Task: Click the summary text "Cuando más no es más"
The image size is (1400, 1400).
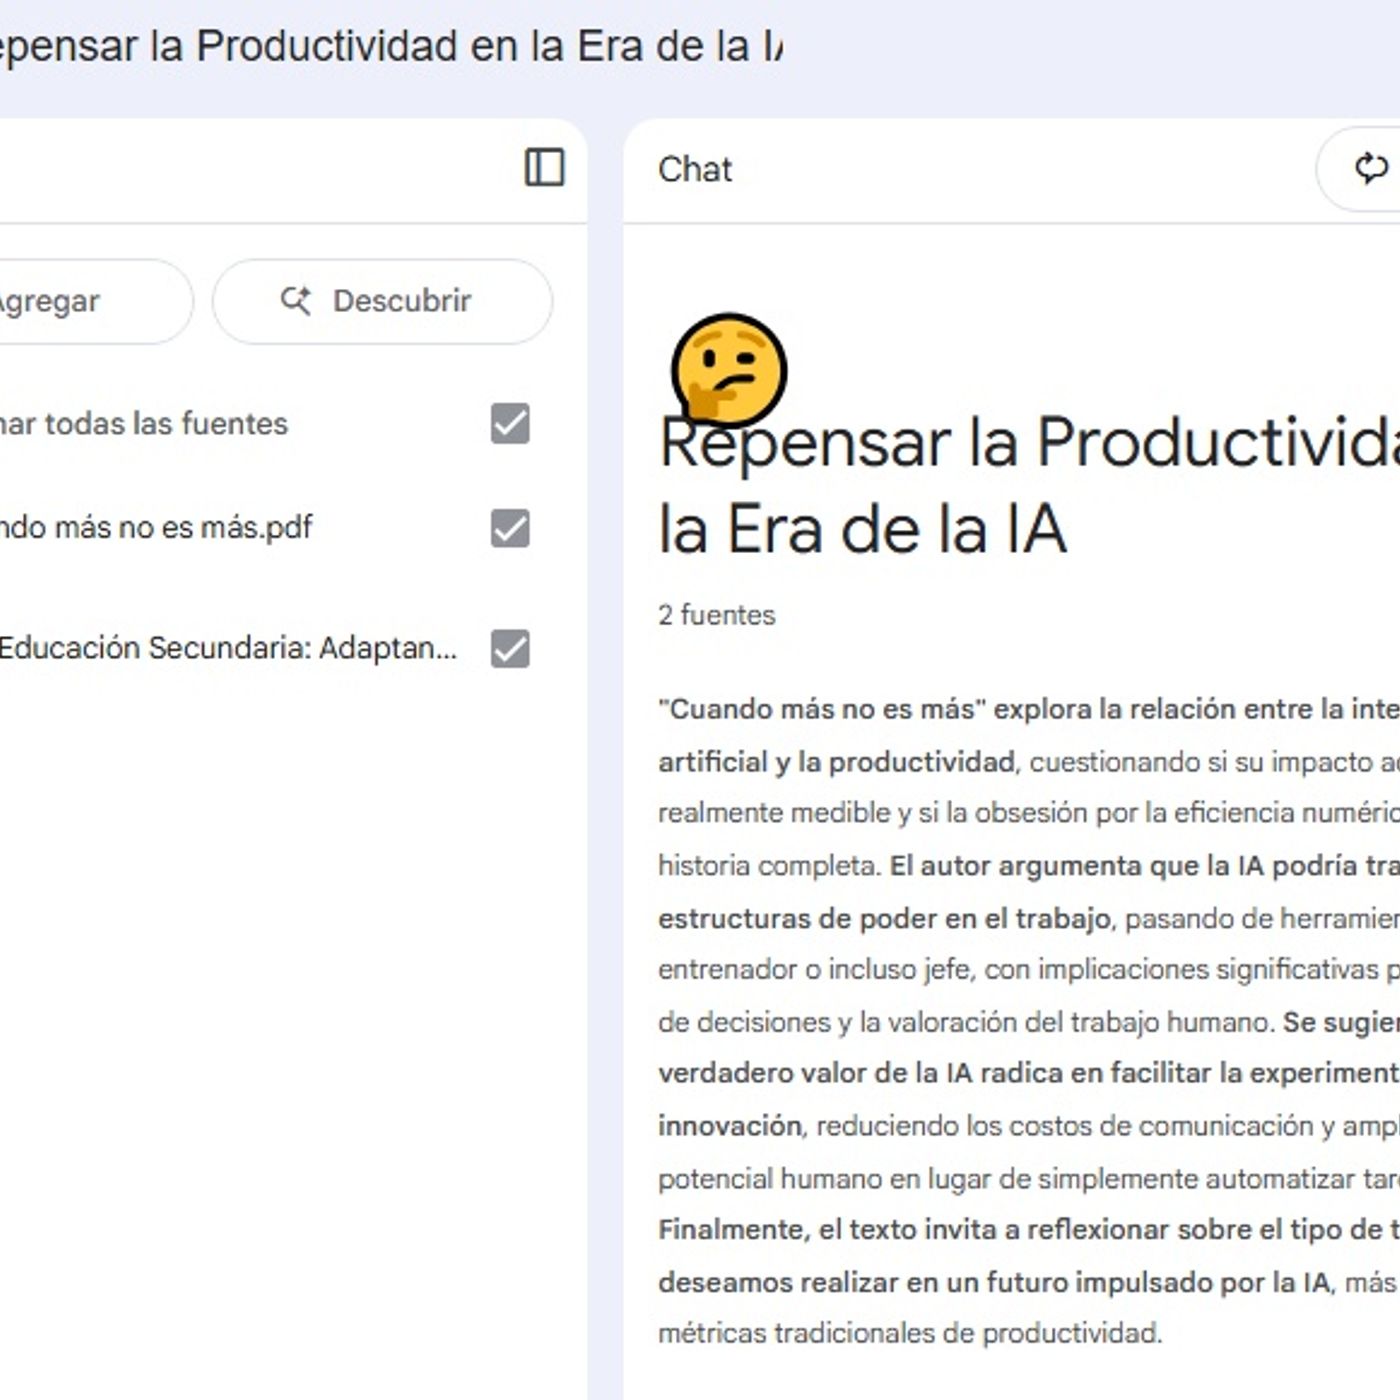Action: point(822,709)
